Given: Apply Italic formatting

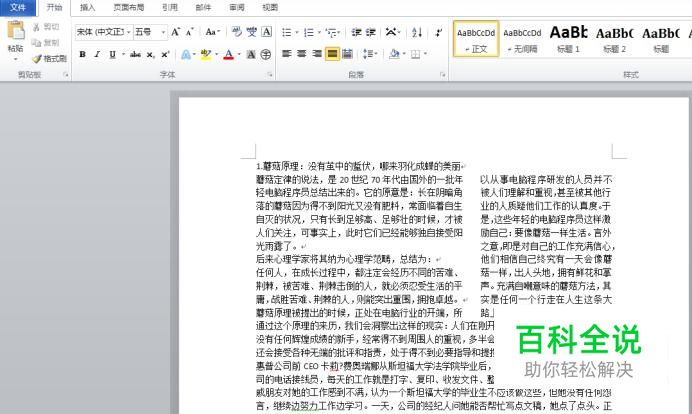Looking at the screenshot, I should pyautogui.click(x=97, y=54).
